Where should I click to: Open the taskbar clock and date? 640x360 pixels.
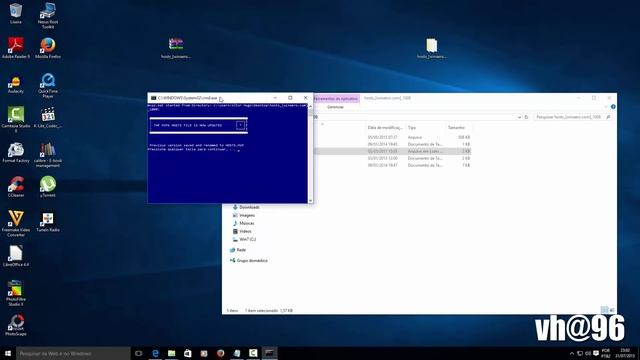[625, 353]
